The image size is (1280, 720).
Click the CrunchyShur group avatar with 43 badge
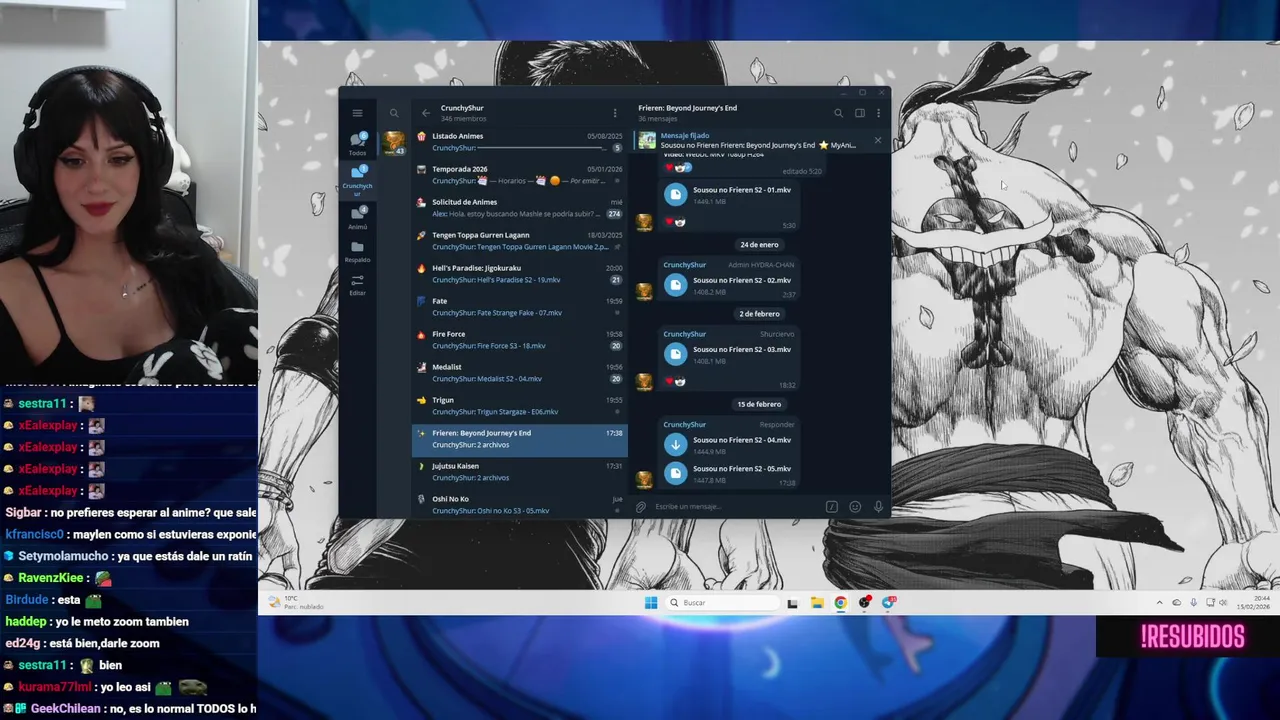394,142
